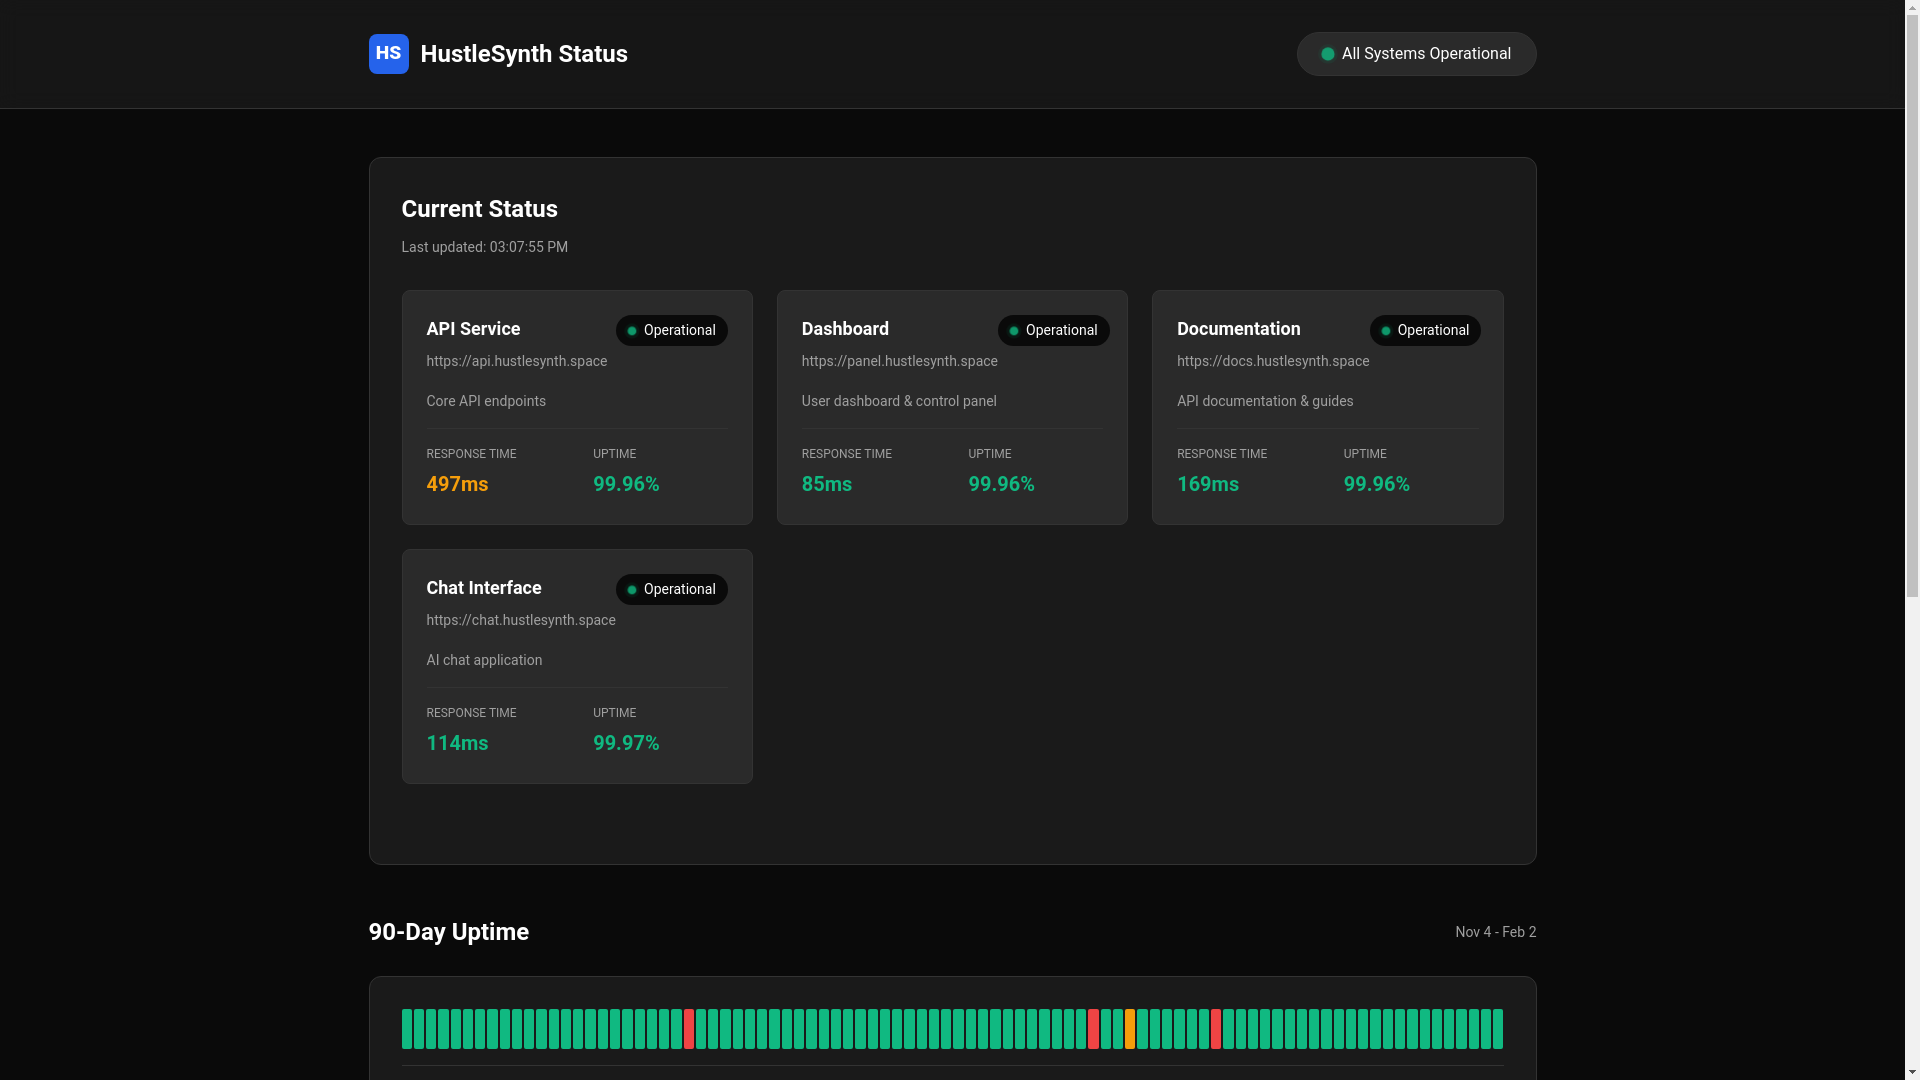Viewport: 1920px width, 1080px height.
Task: Open the https://docs.hustlesynth.space link
Action: click(1273, 361)
